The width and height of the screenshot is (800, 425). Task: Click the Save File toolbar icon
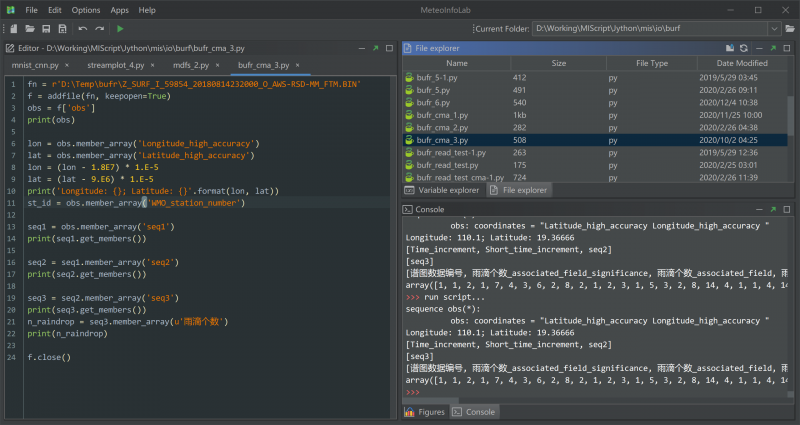pos(46,29)
